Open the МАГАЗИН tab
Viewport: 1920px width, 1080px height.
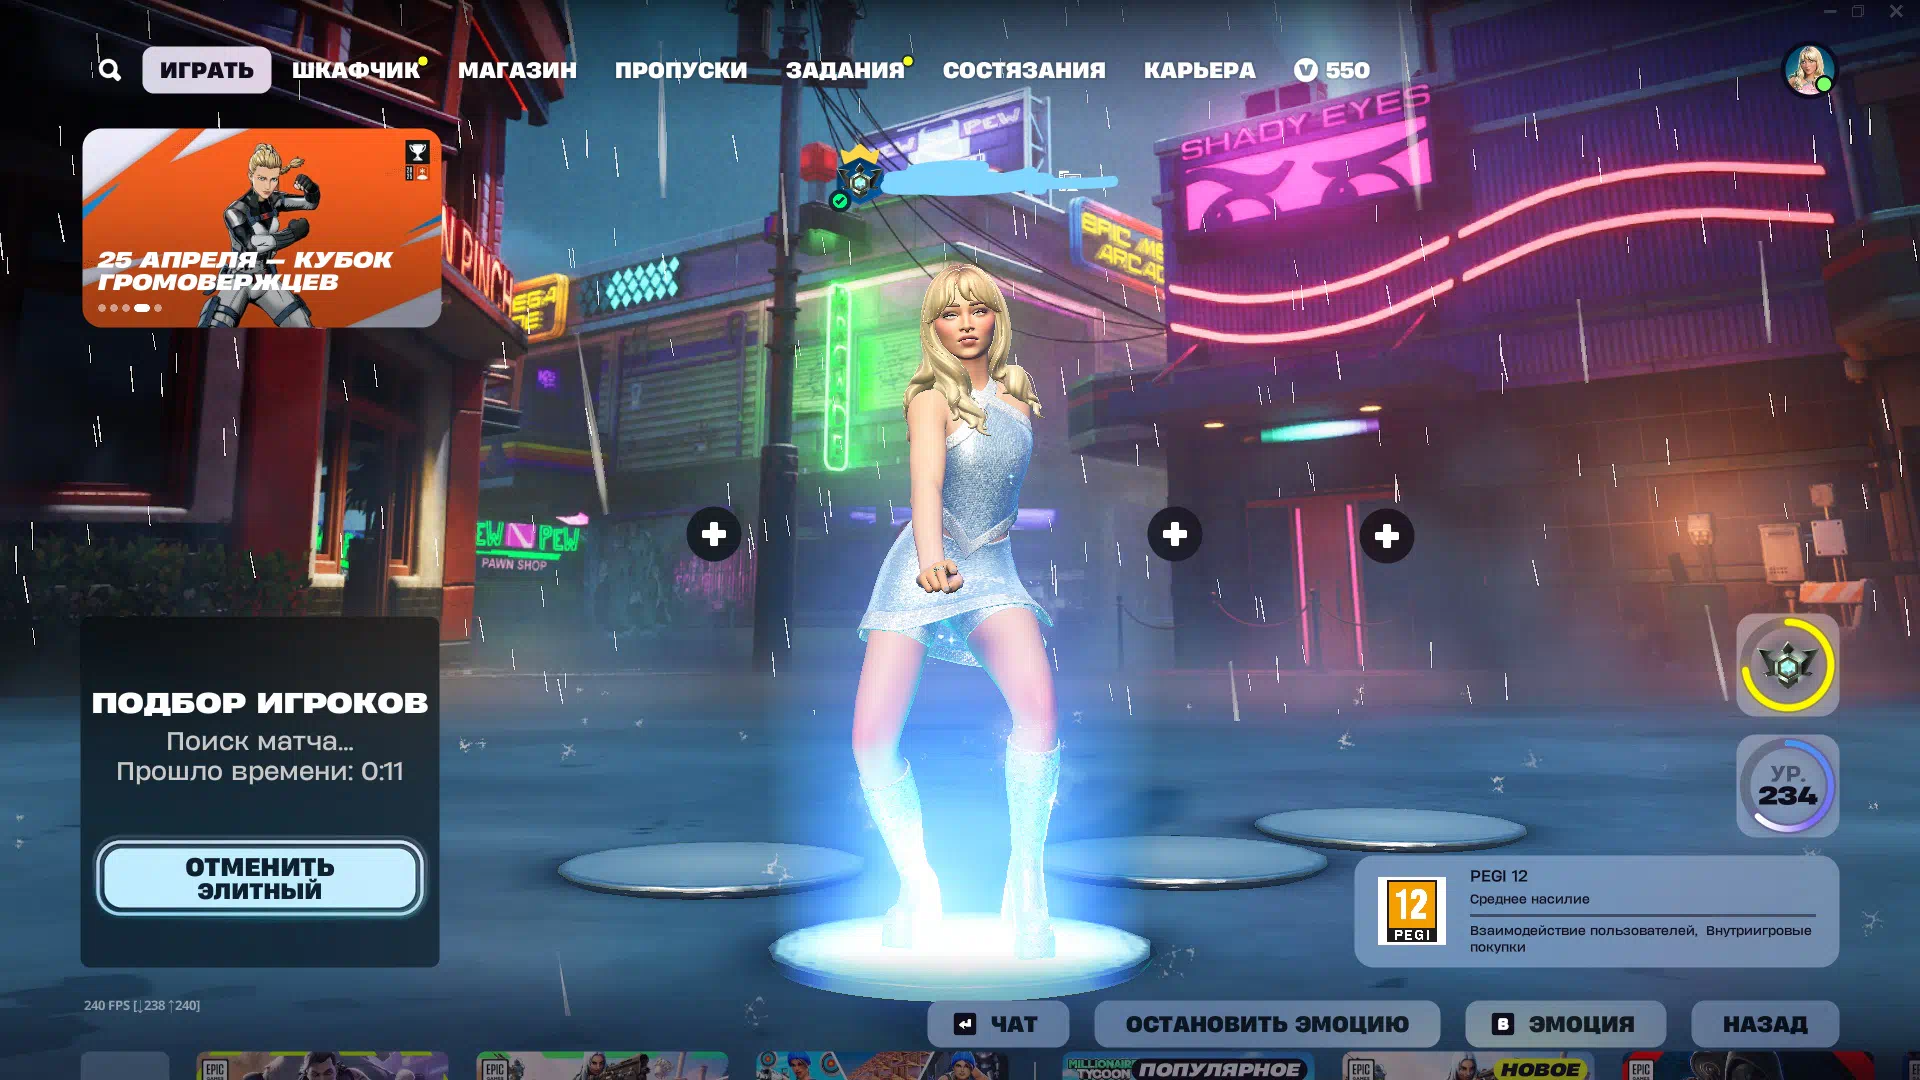click(x=517, y=70)
